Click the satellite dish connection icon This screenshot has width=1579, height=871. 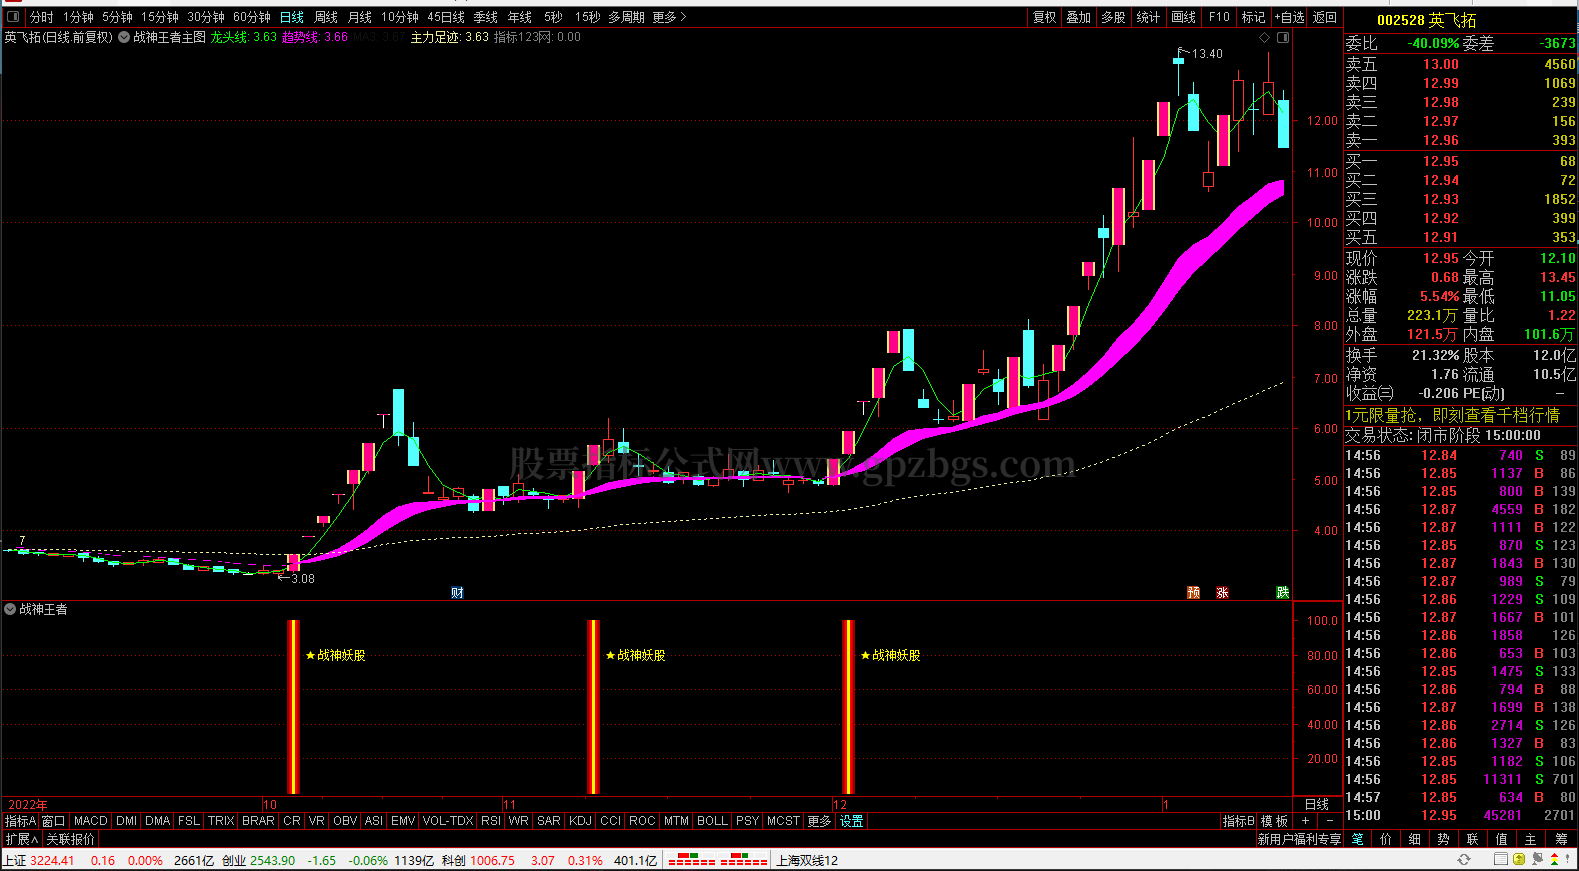[1538, 860]
